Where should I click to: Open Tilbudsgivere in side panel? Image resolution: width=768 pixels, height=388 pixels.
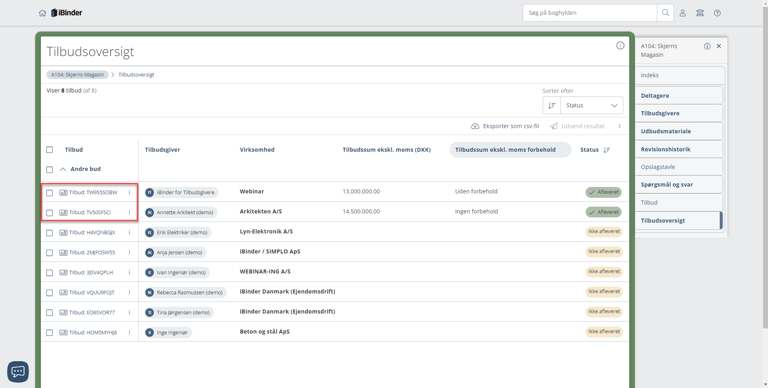[x=679, y=113]
